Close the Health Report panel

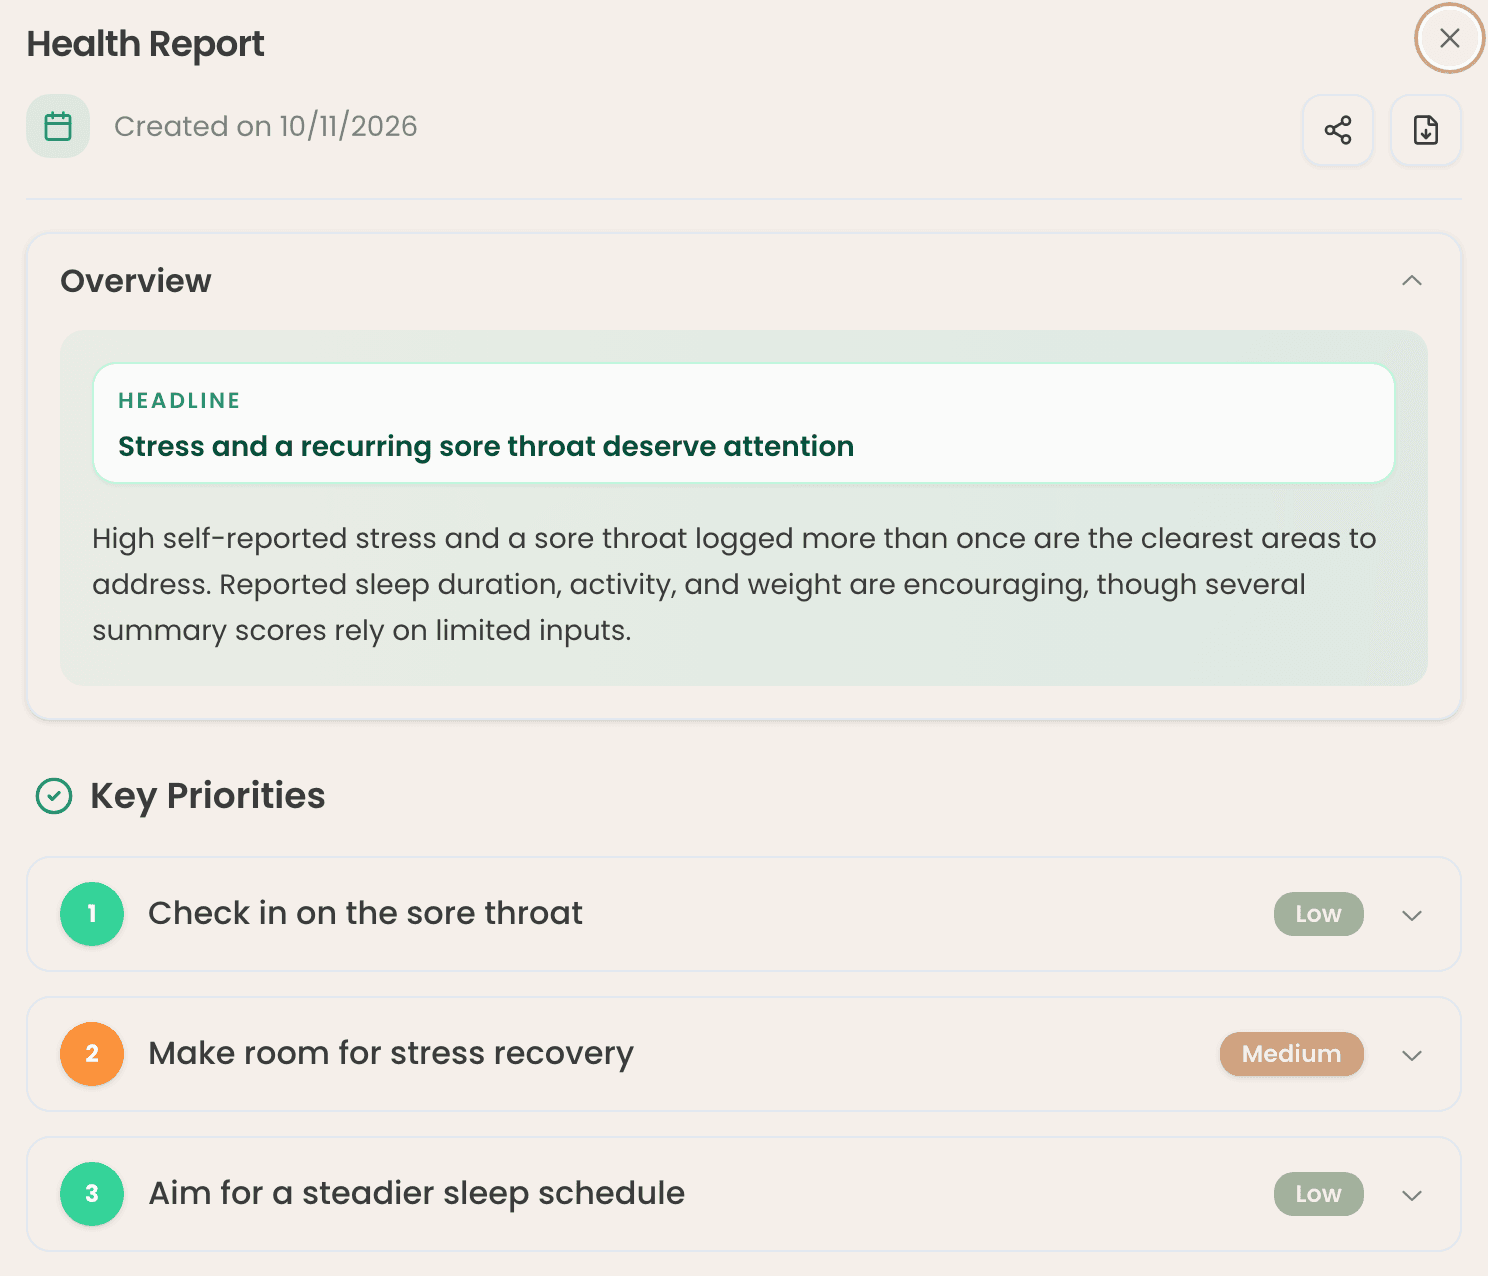coord(1449,38)
